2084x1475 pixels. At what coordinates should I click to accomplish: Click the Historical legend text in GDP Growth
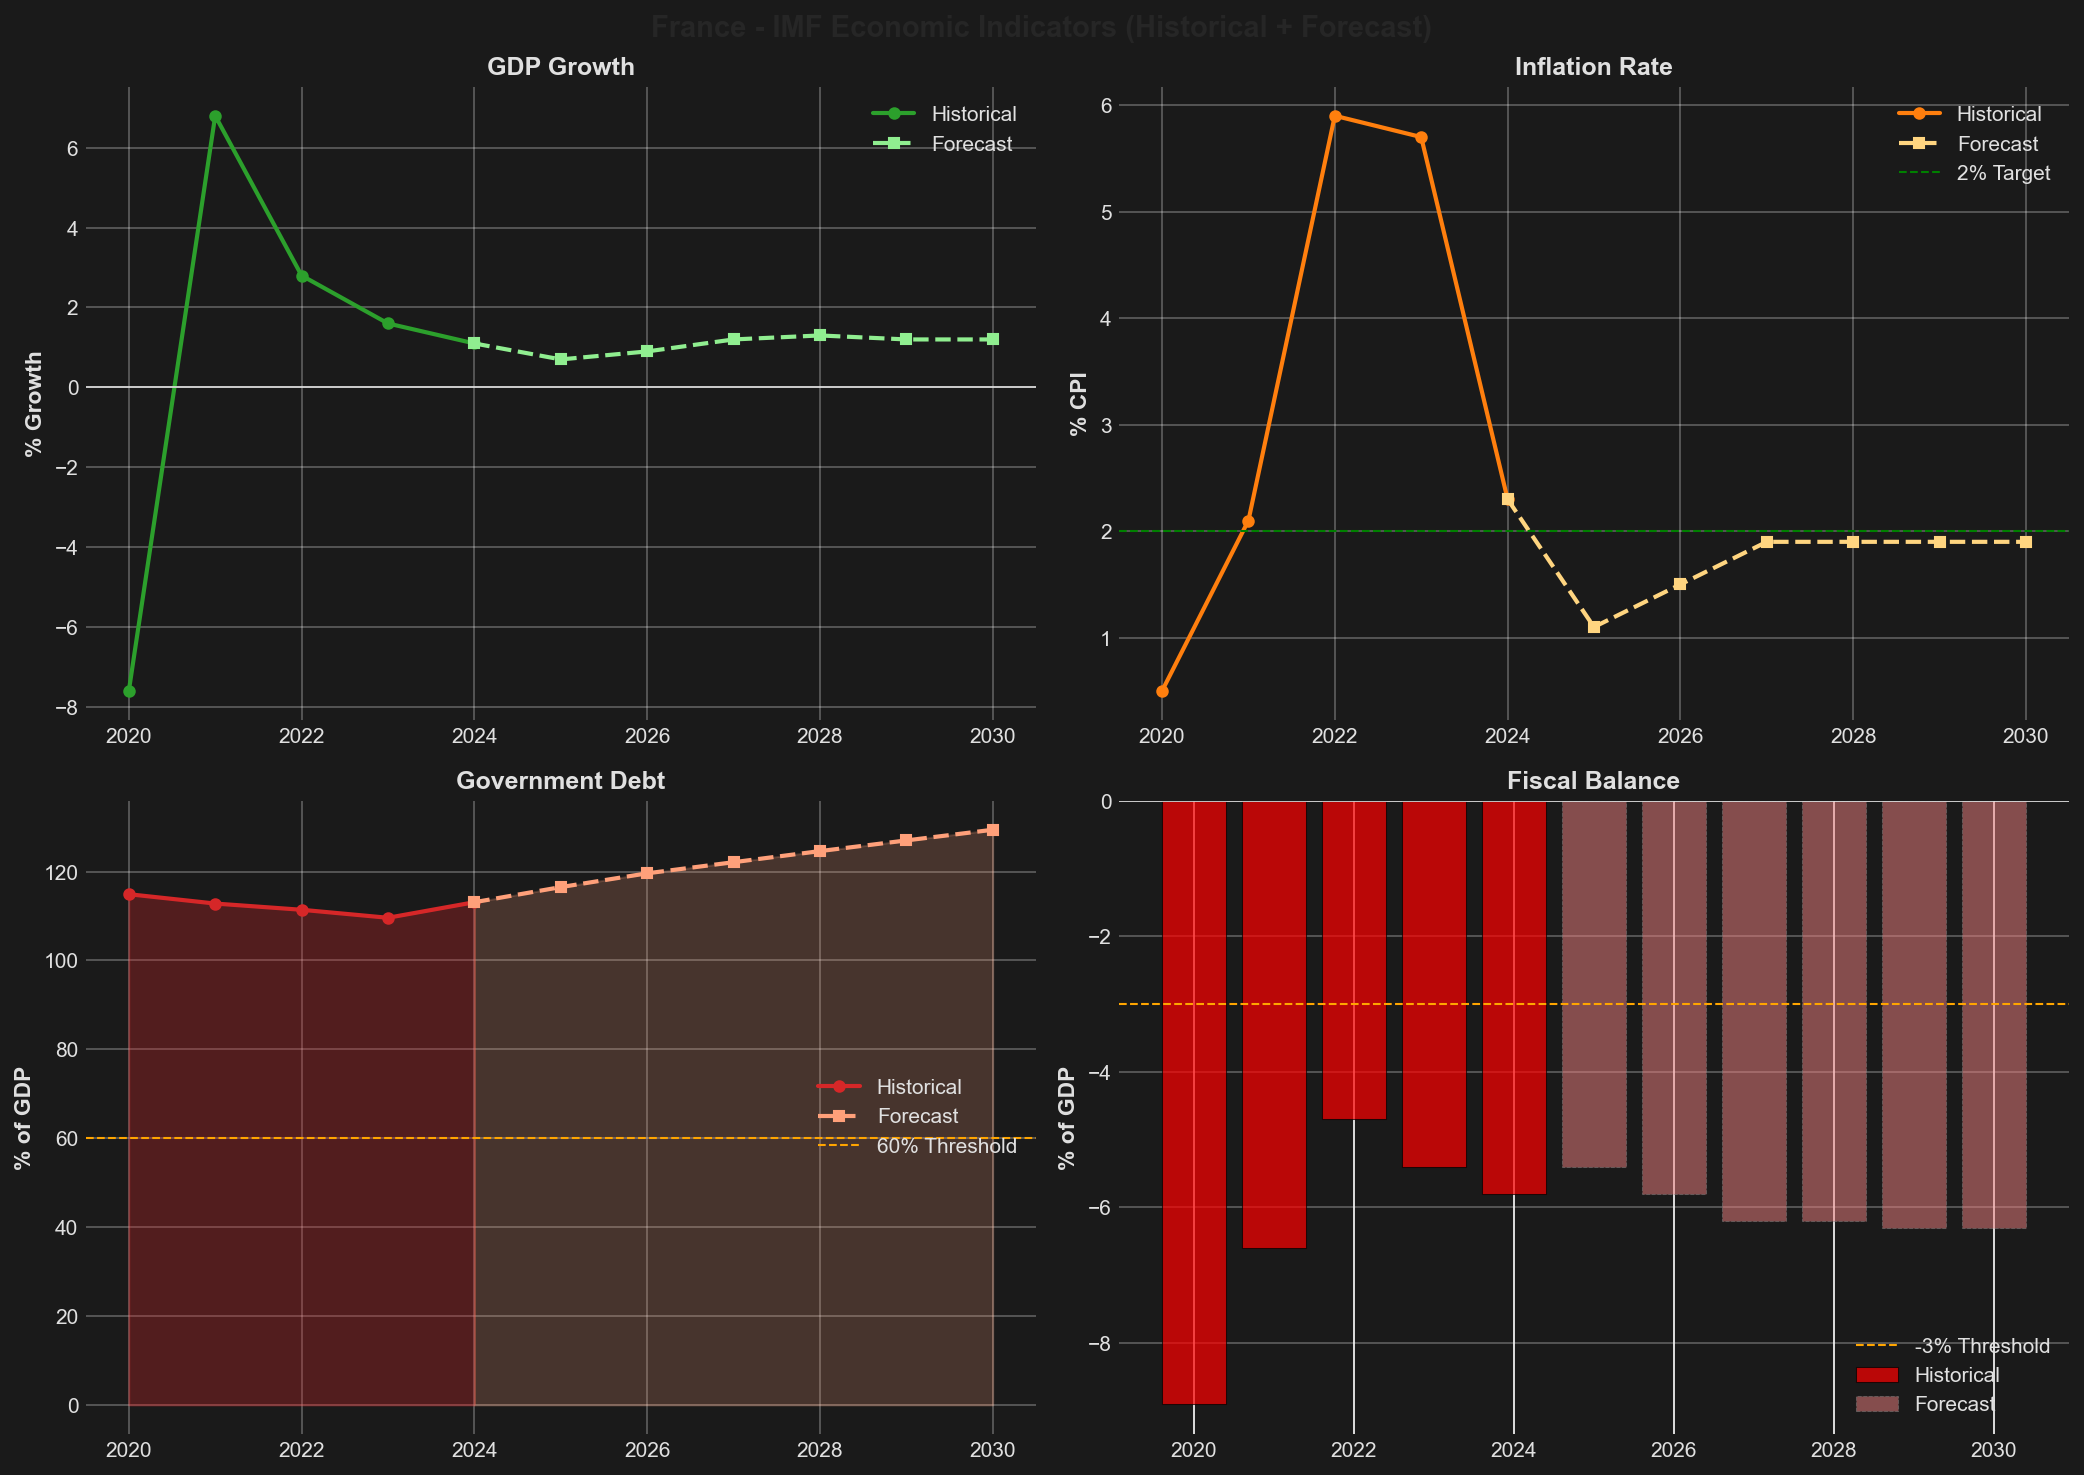[x=972, y=113]
